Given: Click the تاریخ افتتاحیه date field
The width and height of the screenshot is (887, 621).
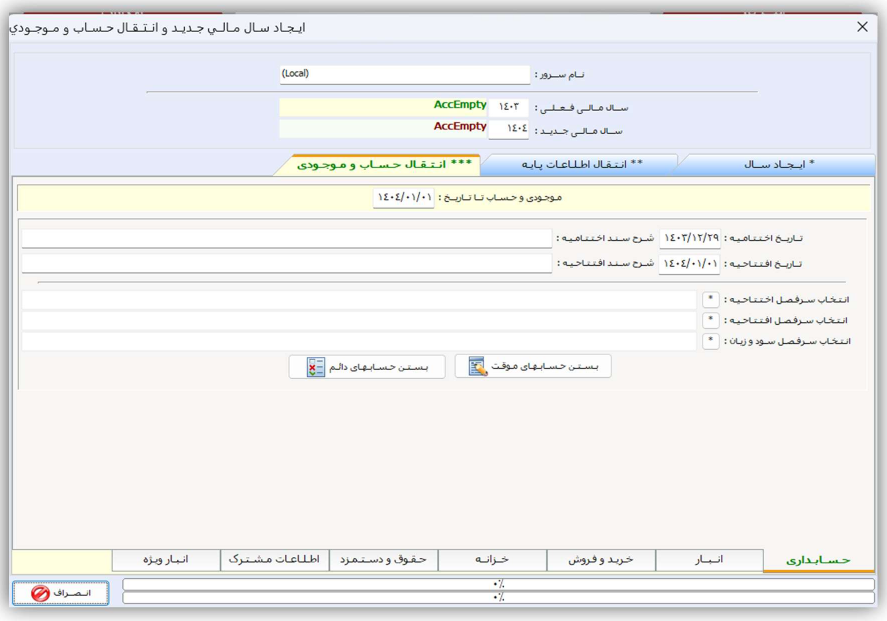Looking at the screenshot, I should point(689,264).
